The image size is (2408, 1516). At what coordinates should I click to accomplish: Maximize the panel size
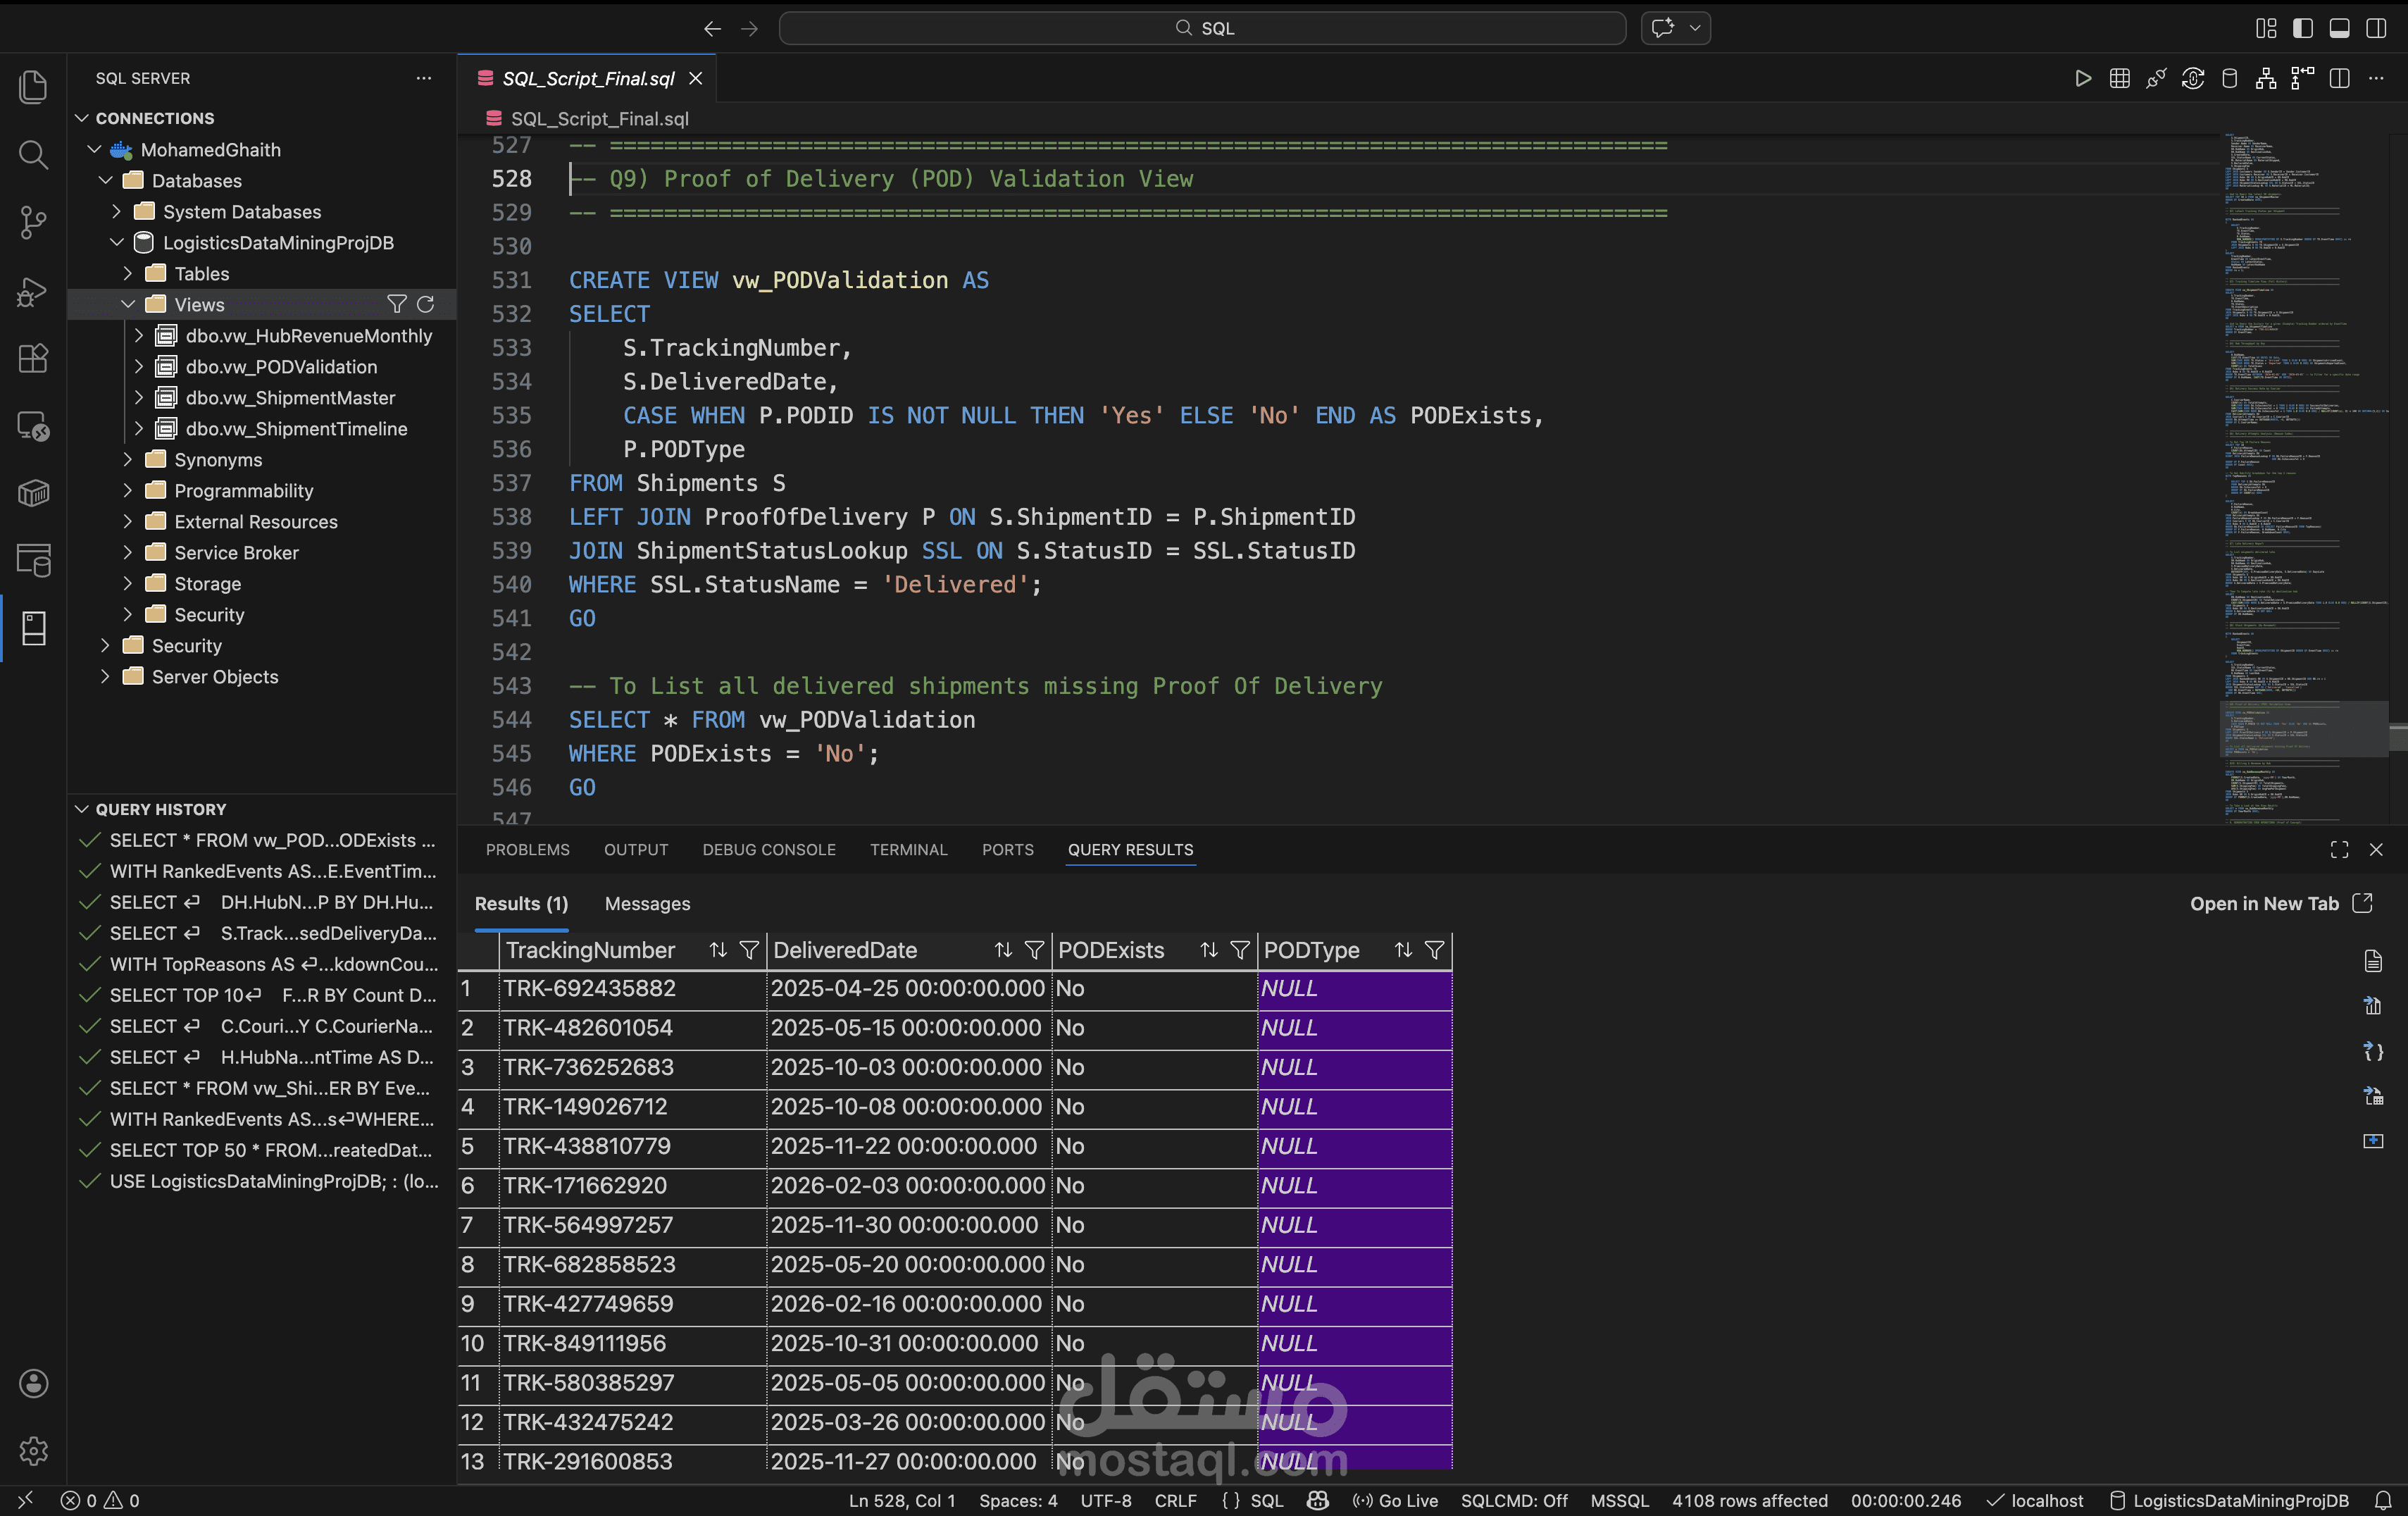[2339, 849]
